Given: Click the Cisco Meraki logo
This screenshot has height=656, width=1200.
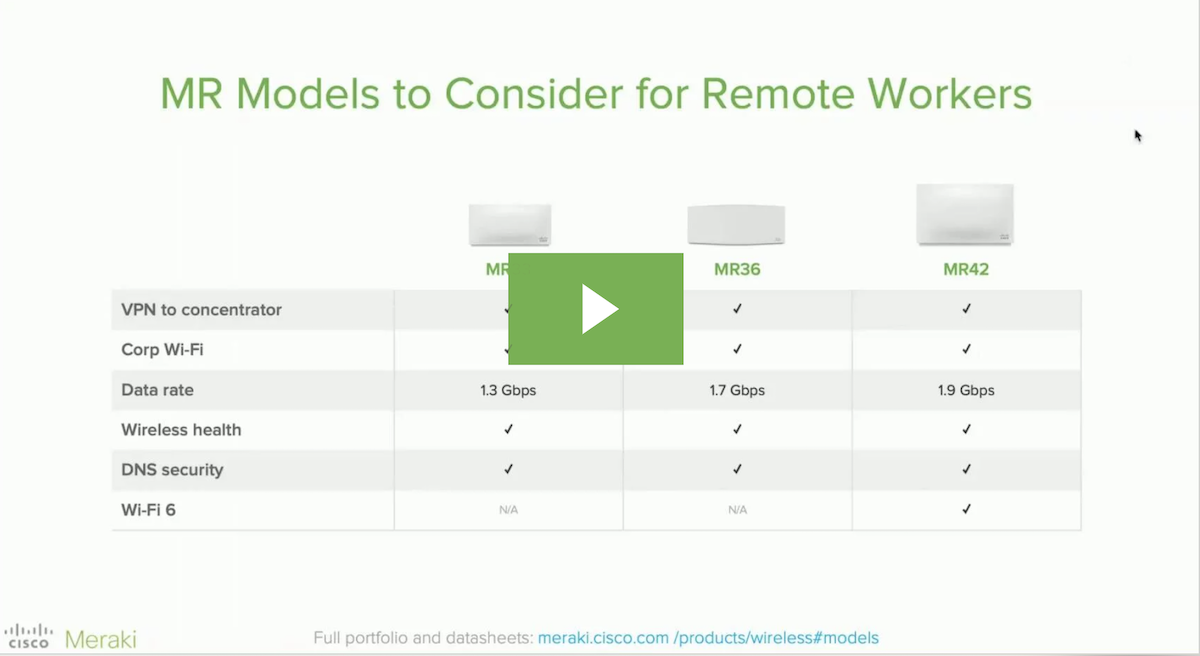Looking at the screenshot, I should [70, 637].
